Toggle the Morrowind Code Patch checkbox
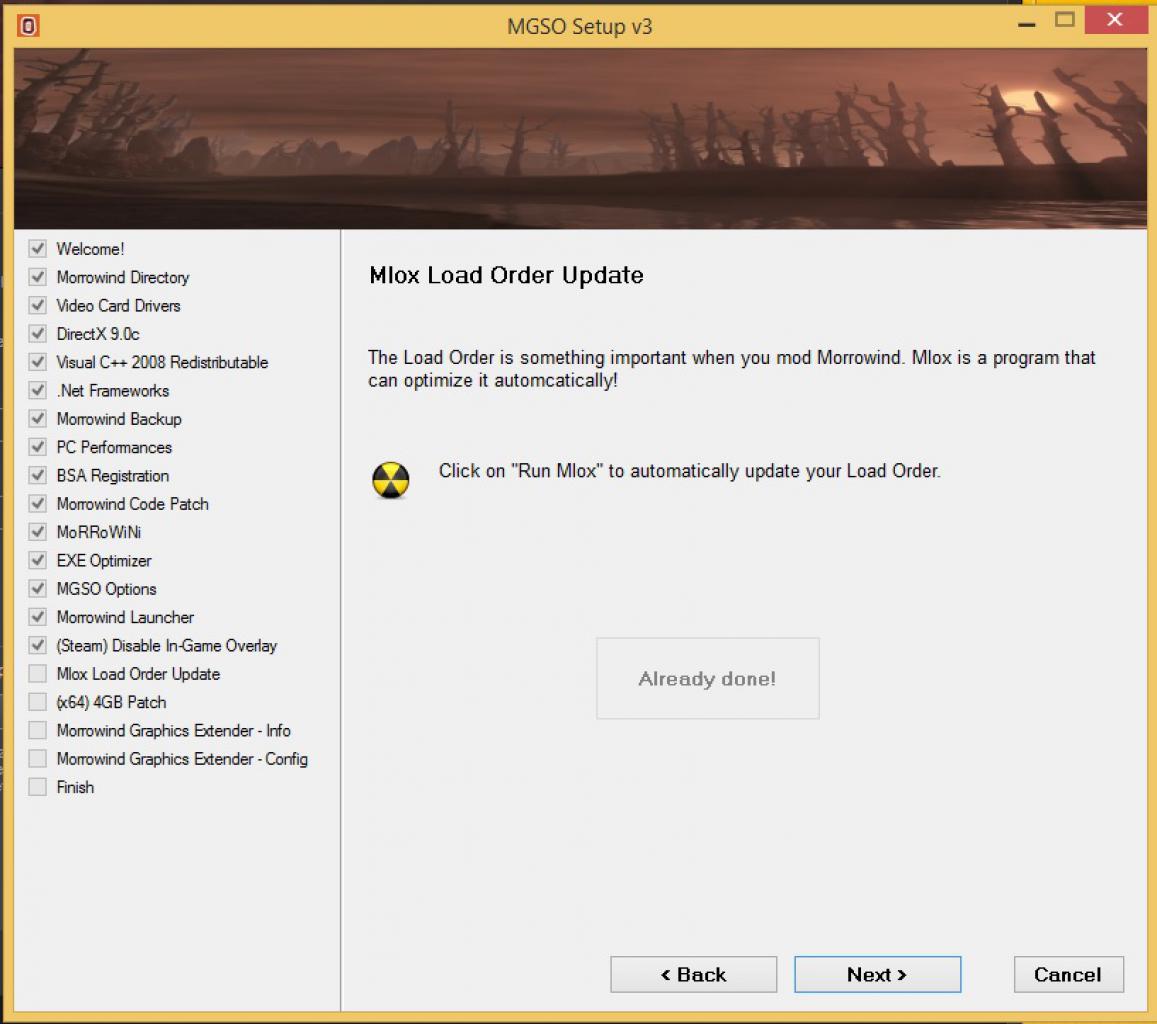The width and height of the screenshot is (1157, 1024). (x=38, y=504)
